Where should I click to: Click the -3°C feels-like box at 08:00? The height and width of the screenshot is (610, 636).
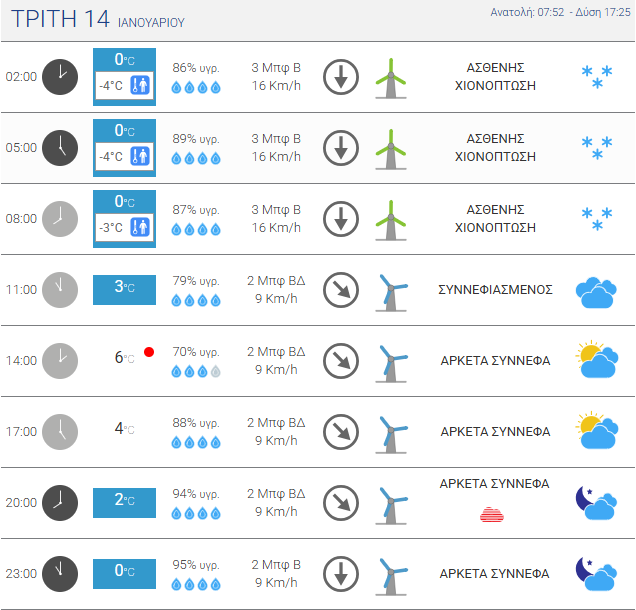tap(125, 228)
